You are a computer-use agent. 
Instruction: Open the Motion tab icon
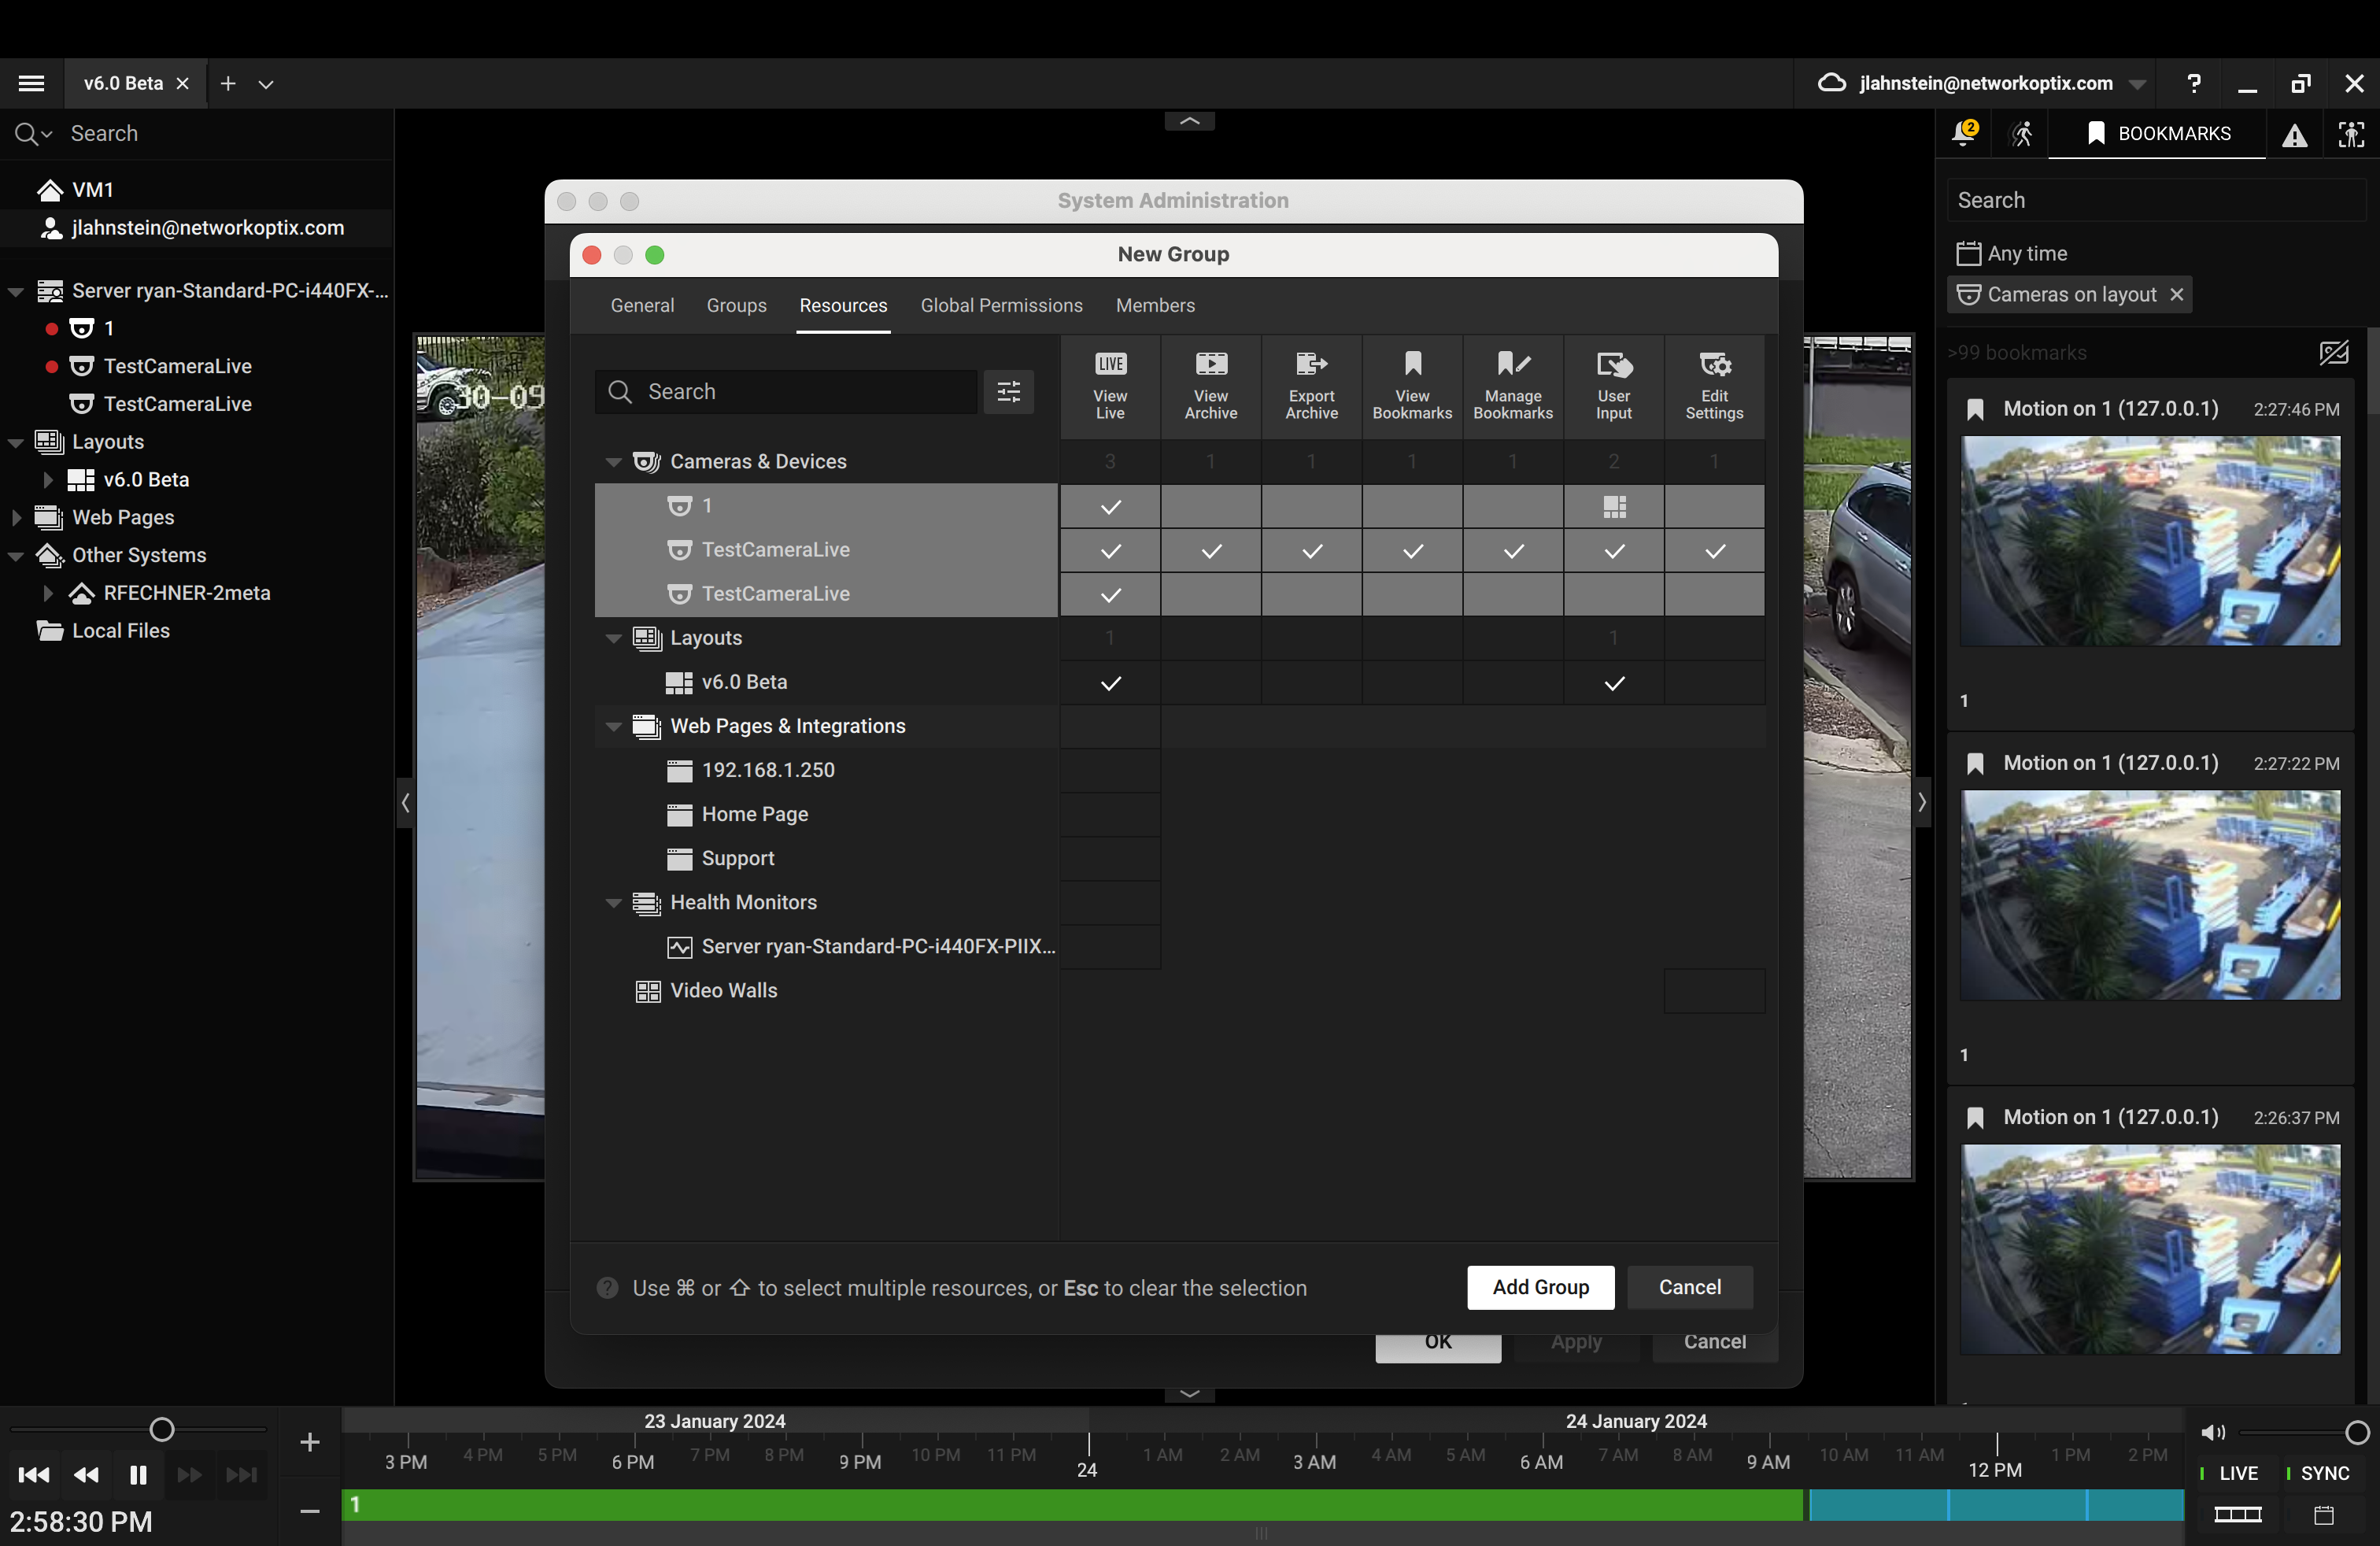pos(2022,134)
